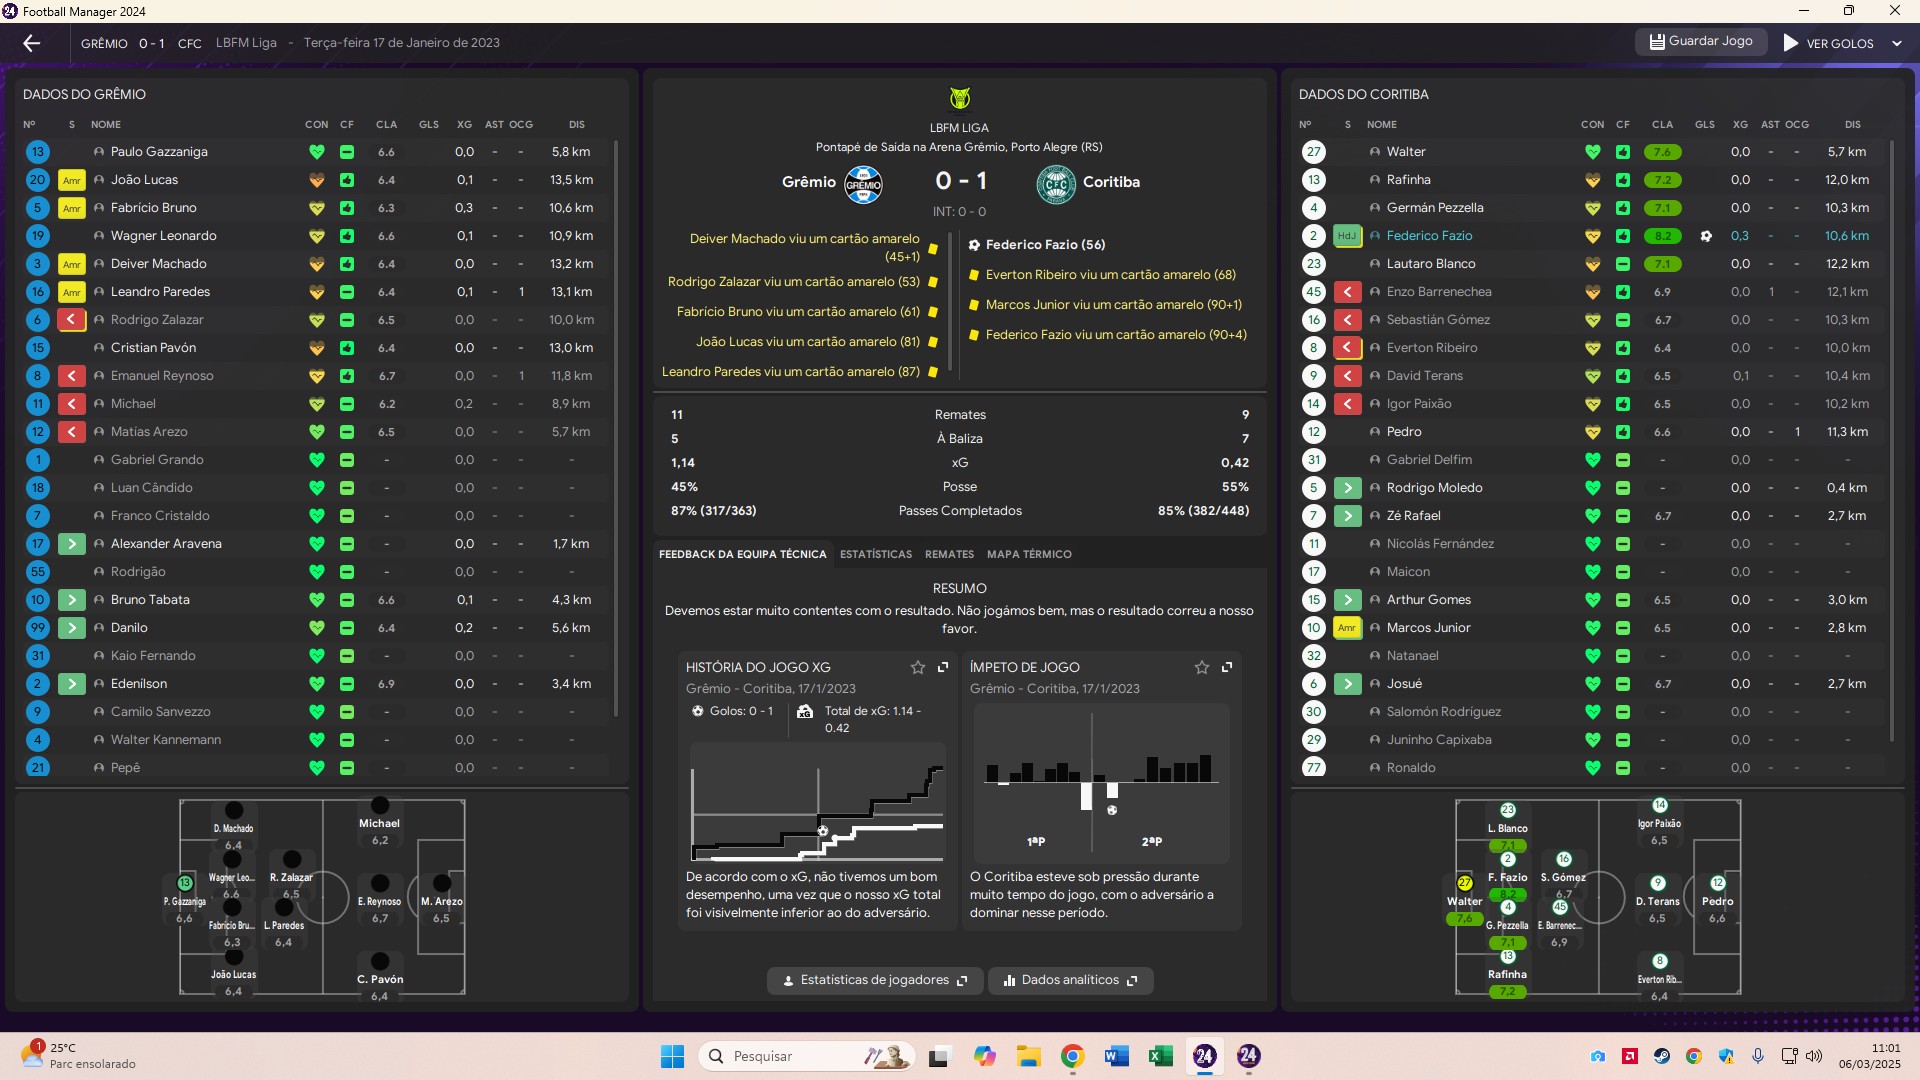Open Estatísticas de jogadores button
The height and width of the screenshot is (1080, 1920).
(875, 980)
